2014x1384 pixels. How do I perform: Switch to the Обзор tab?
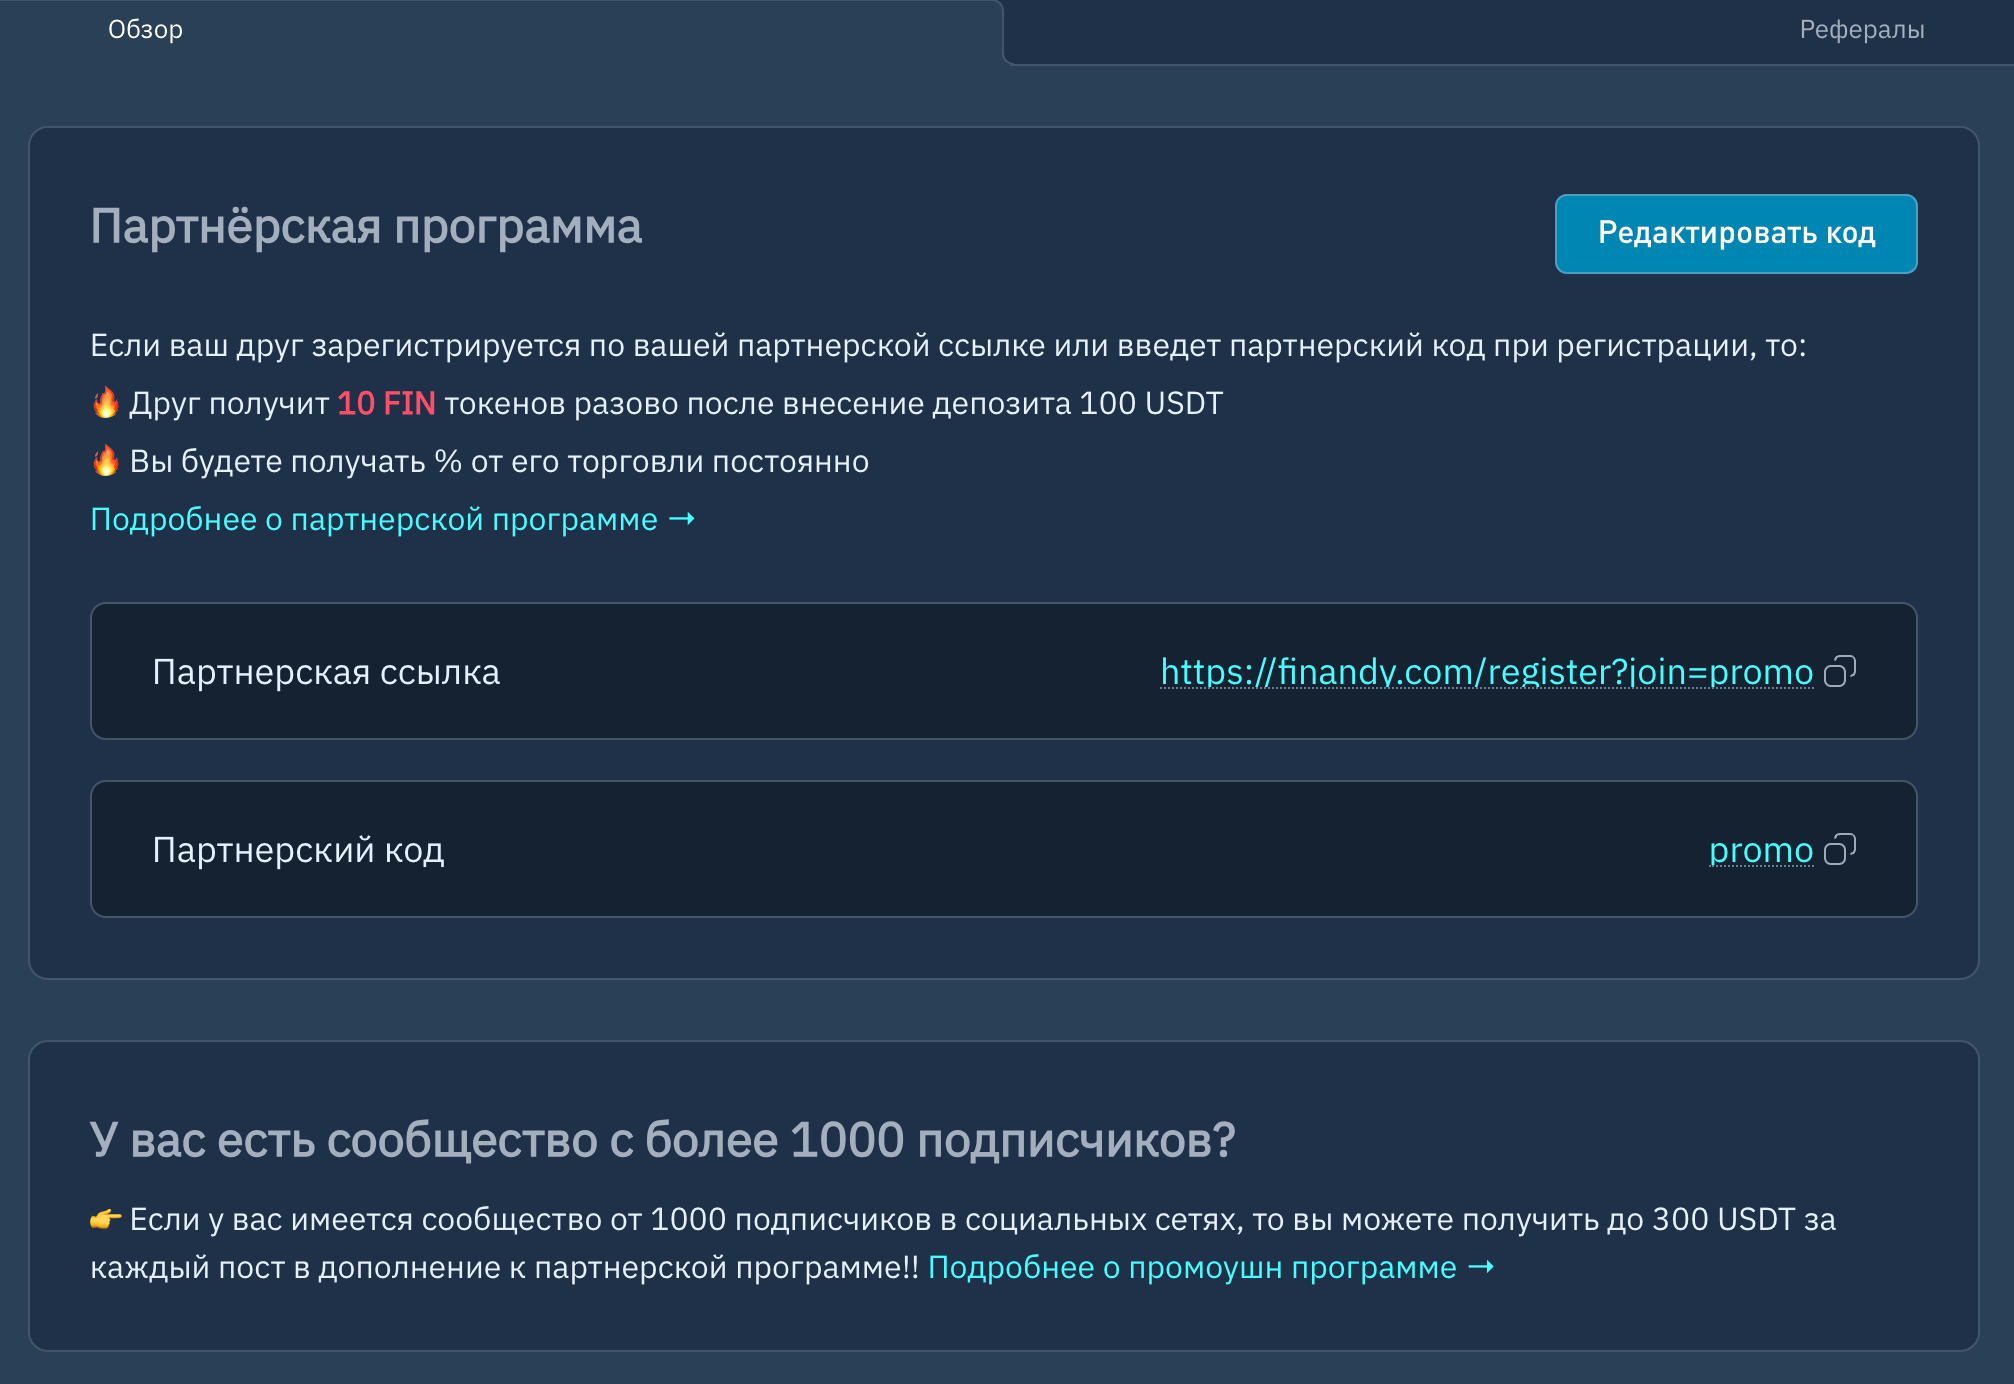pyautogui.click(x=146, y=30)
